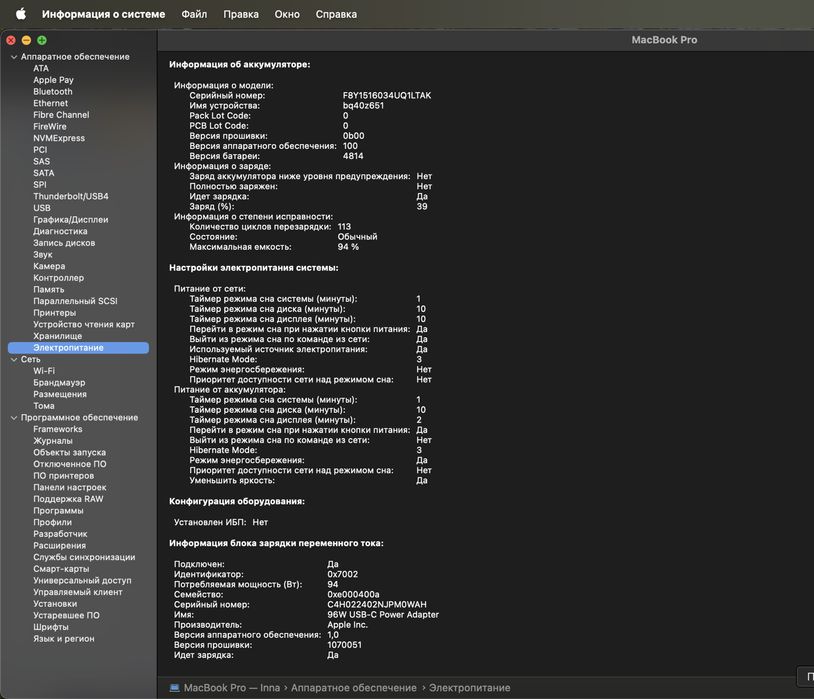The height and width of the screenshot is (699, 814).
Task: Select Поддержка RAW in the sidebar
Action: pos(69,499)
